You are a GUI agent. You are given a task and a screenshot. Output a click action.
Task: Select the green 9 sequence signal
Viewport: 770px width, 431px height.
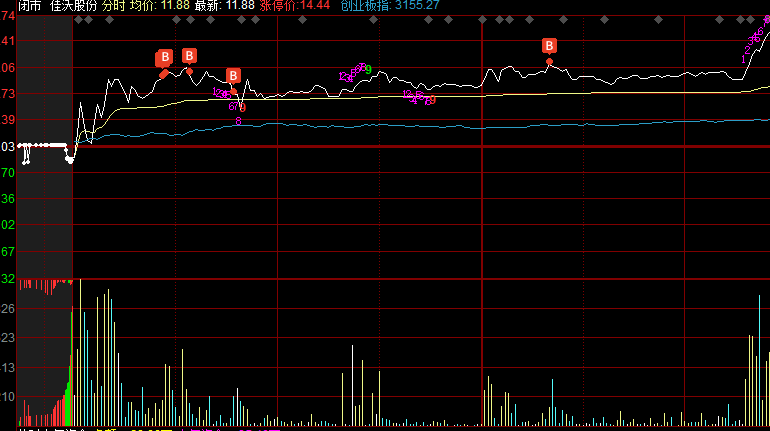(368, 70)
